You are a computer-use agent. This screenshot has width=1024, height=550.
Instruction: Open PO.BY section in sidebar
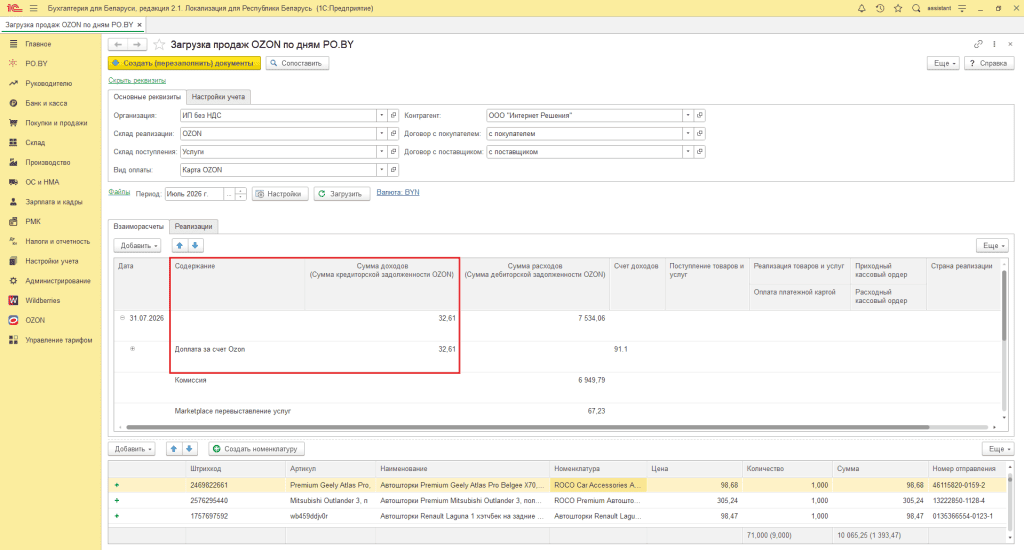pyautogui.click(x=37, y=63)
